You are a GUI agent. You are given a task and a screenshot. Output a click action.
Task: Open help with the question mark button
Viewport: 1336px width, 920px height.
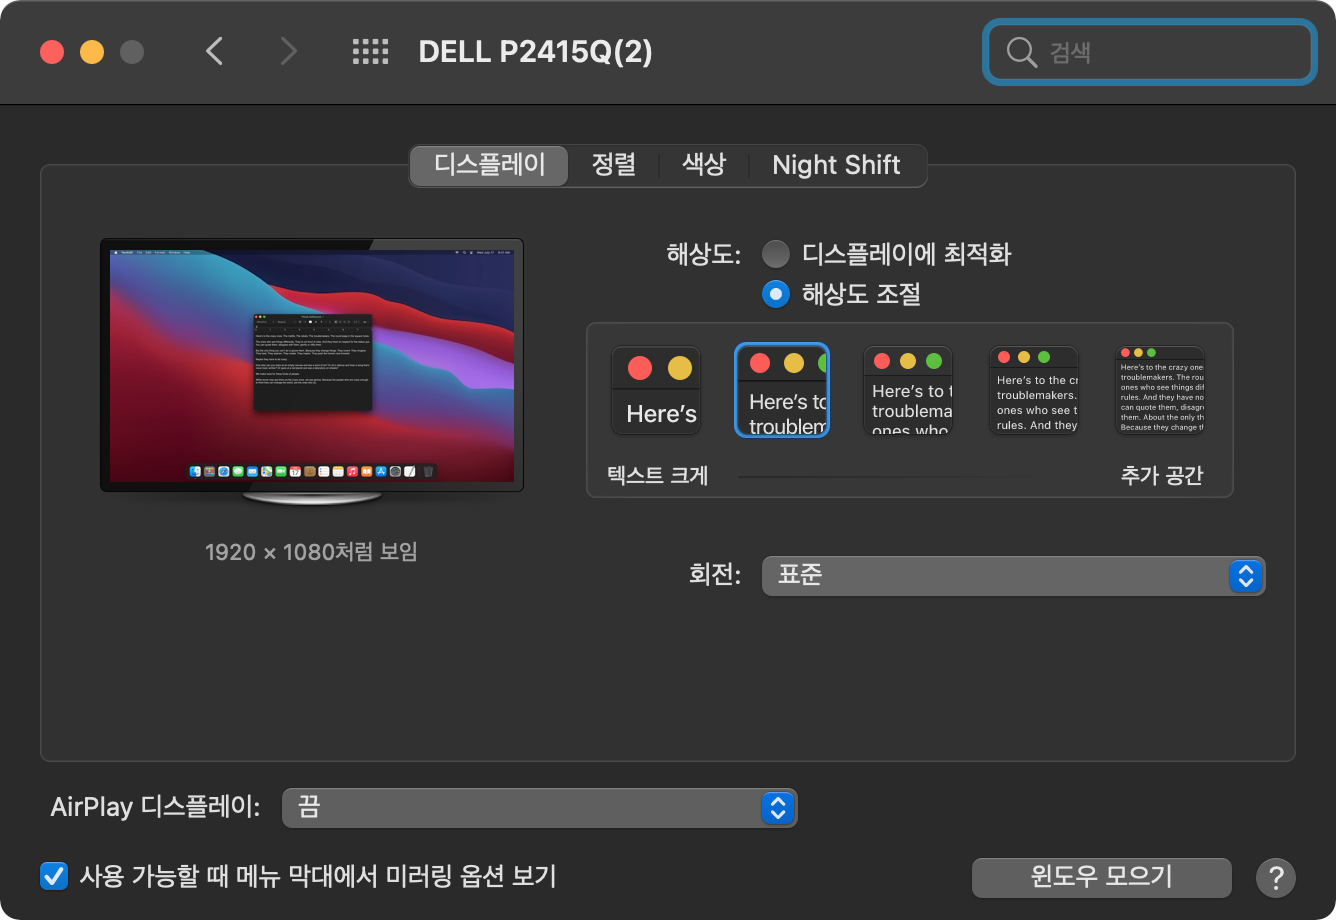point(1276,878)
